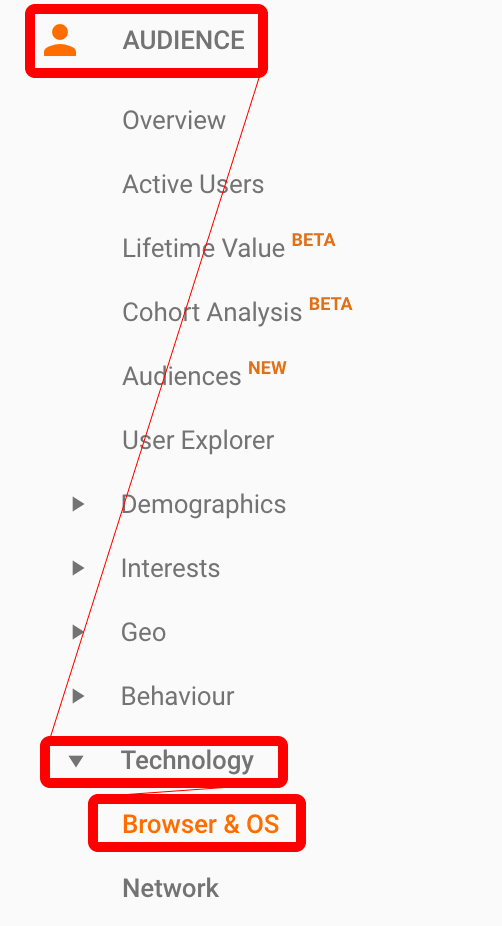Select the Behaviour menu entry
This screenshot has height=926, width=502.
[x=177, y=696]
